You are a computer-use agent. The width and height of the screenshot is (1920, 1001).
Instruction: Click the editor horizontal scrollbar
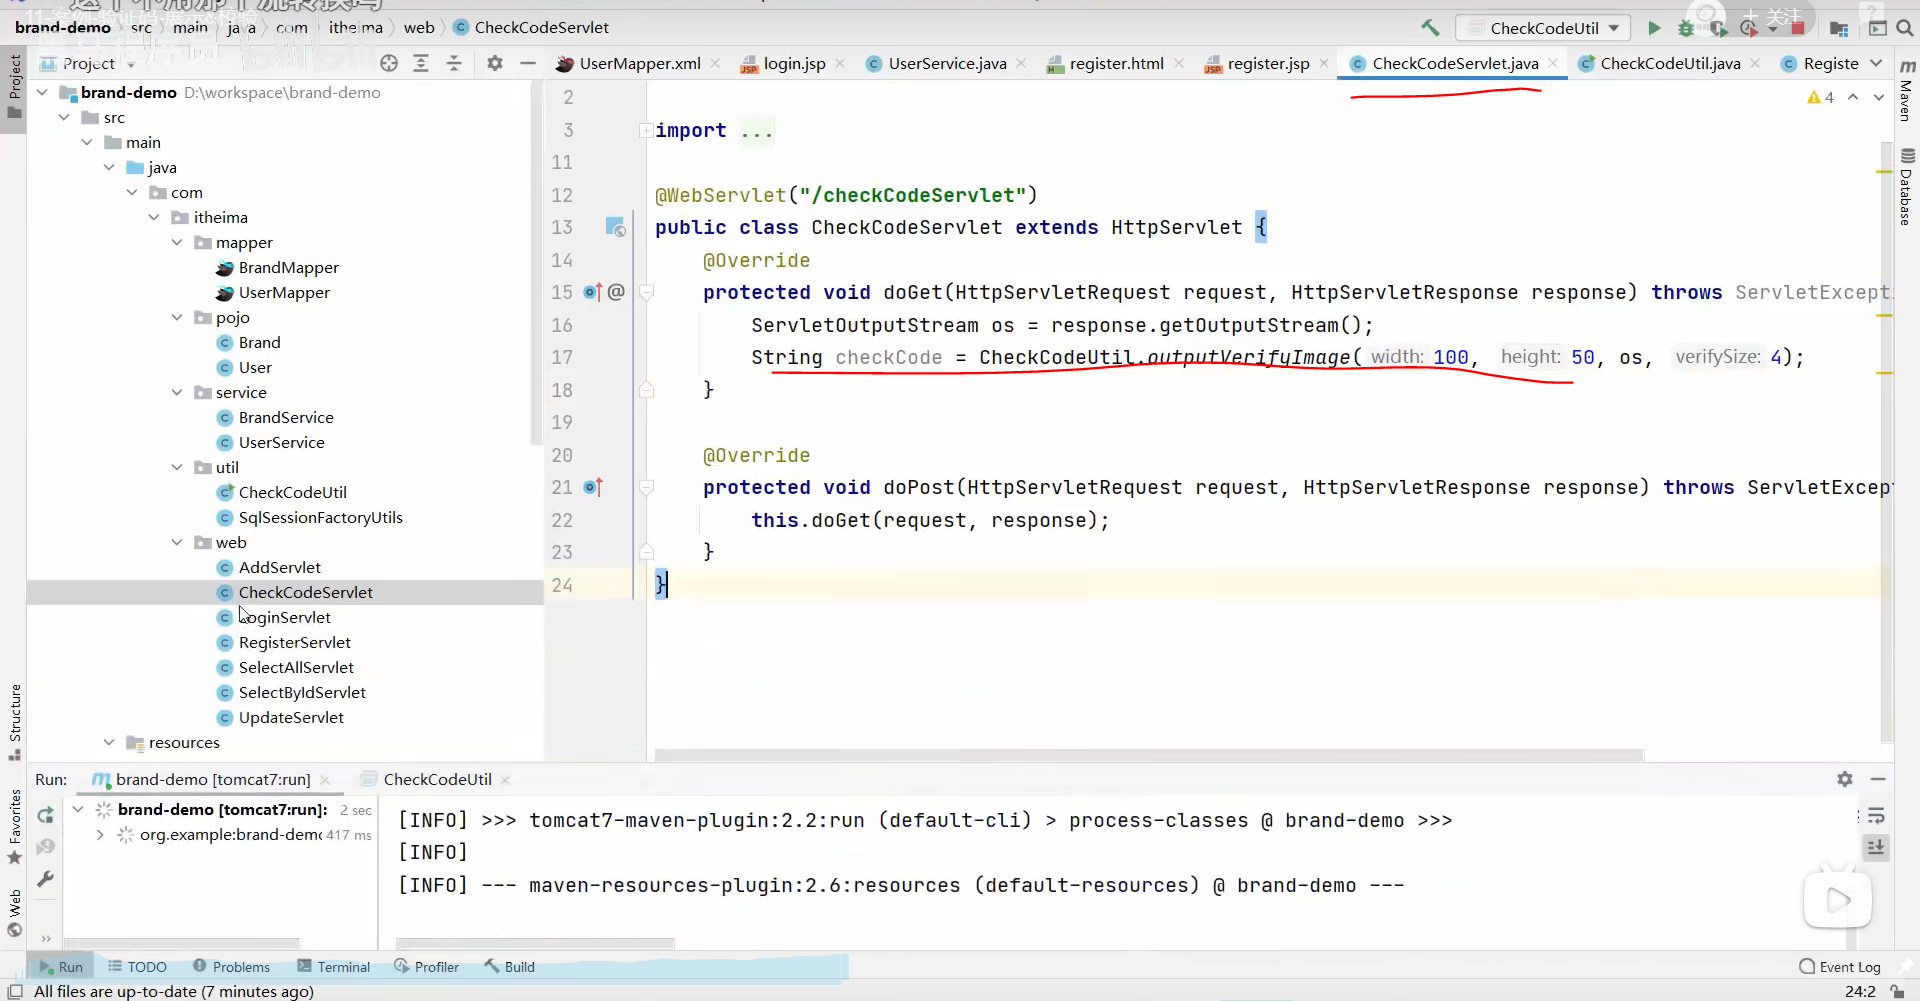click(1149, 755)
